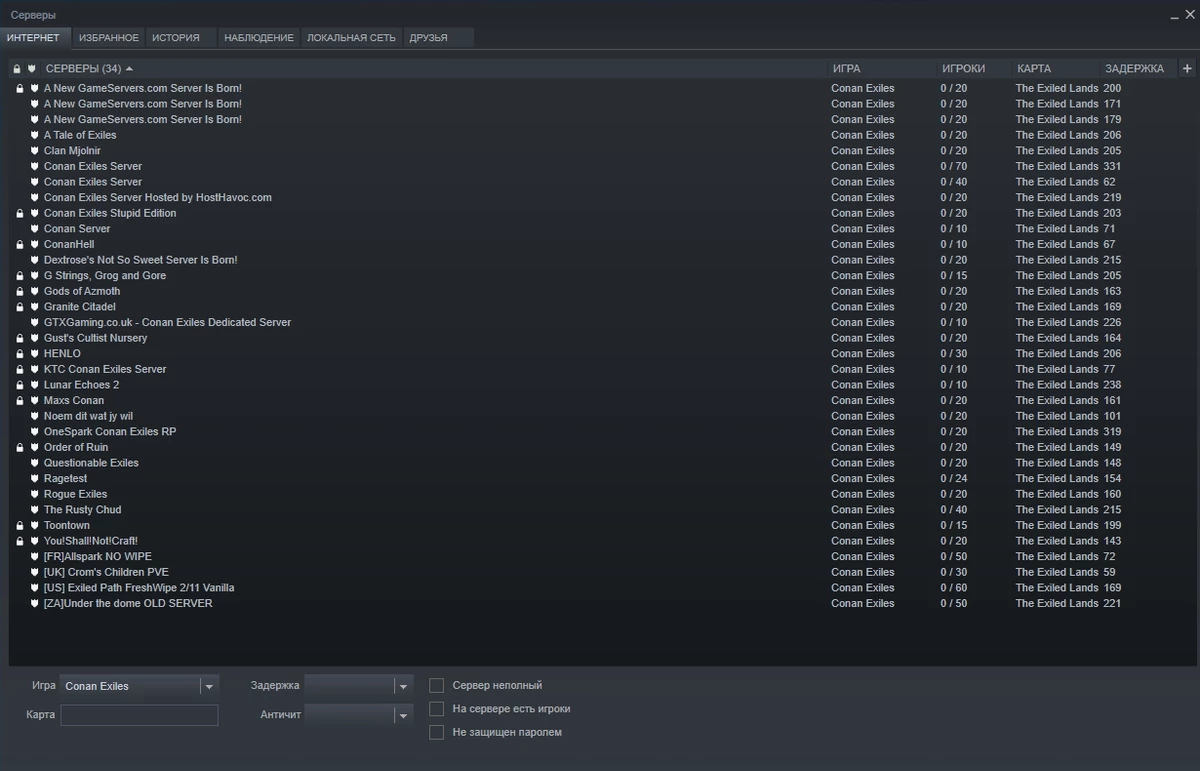
Task: Click the lock icon for KTC Conan Exiles Server
Action: coord(19,369)
